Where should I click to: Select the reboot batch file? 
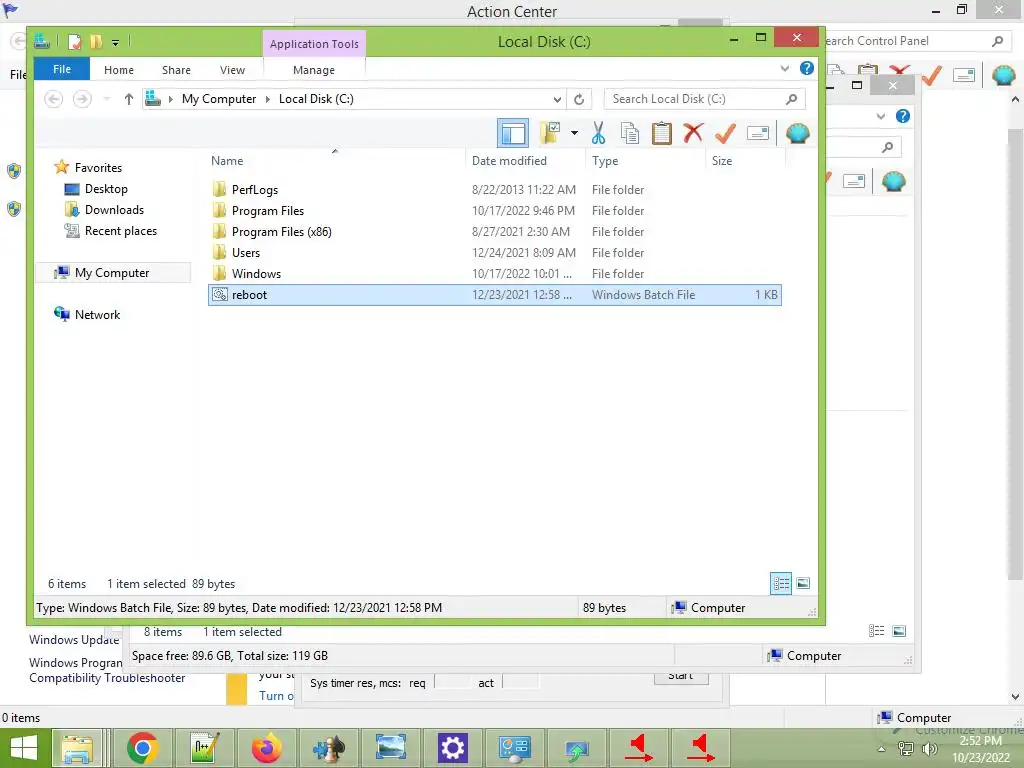[494, 295]
